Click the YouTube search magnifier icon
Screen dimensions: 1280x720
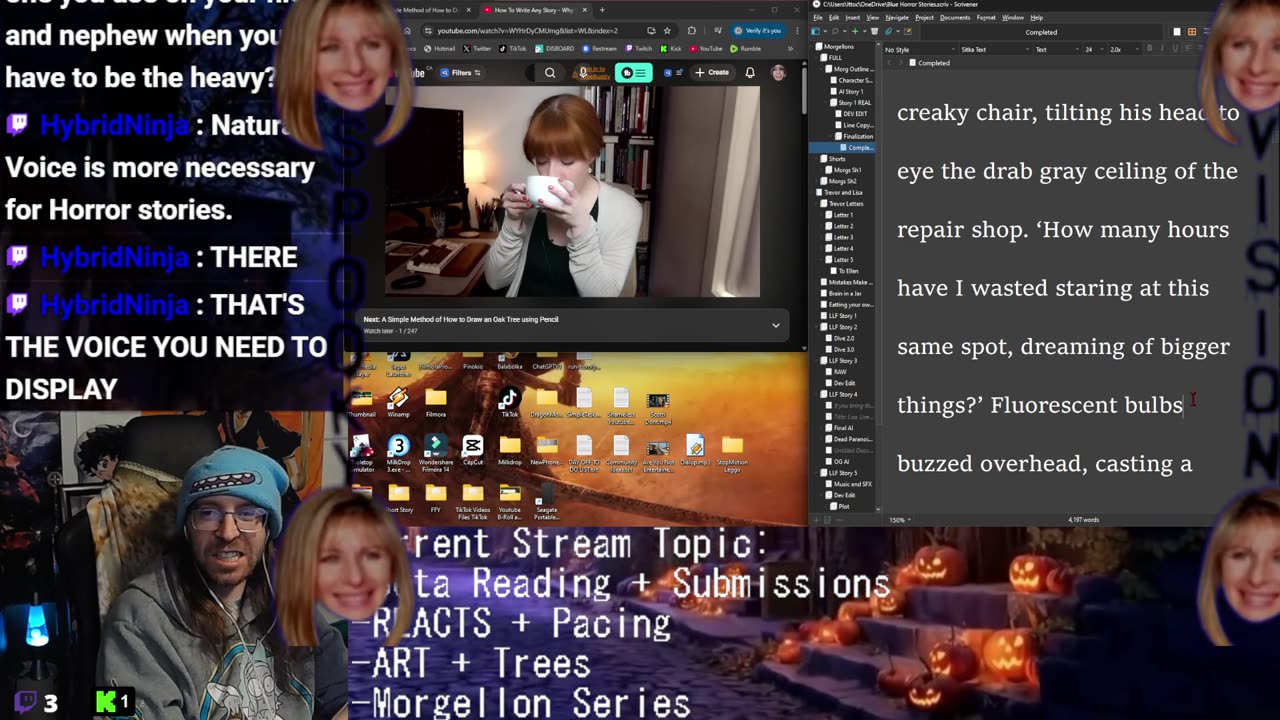(550, 73)
